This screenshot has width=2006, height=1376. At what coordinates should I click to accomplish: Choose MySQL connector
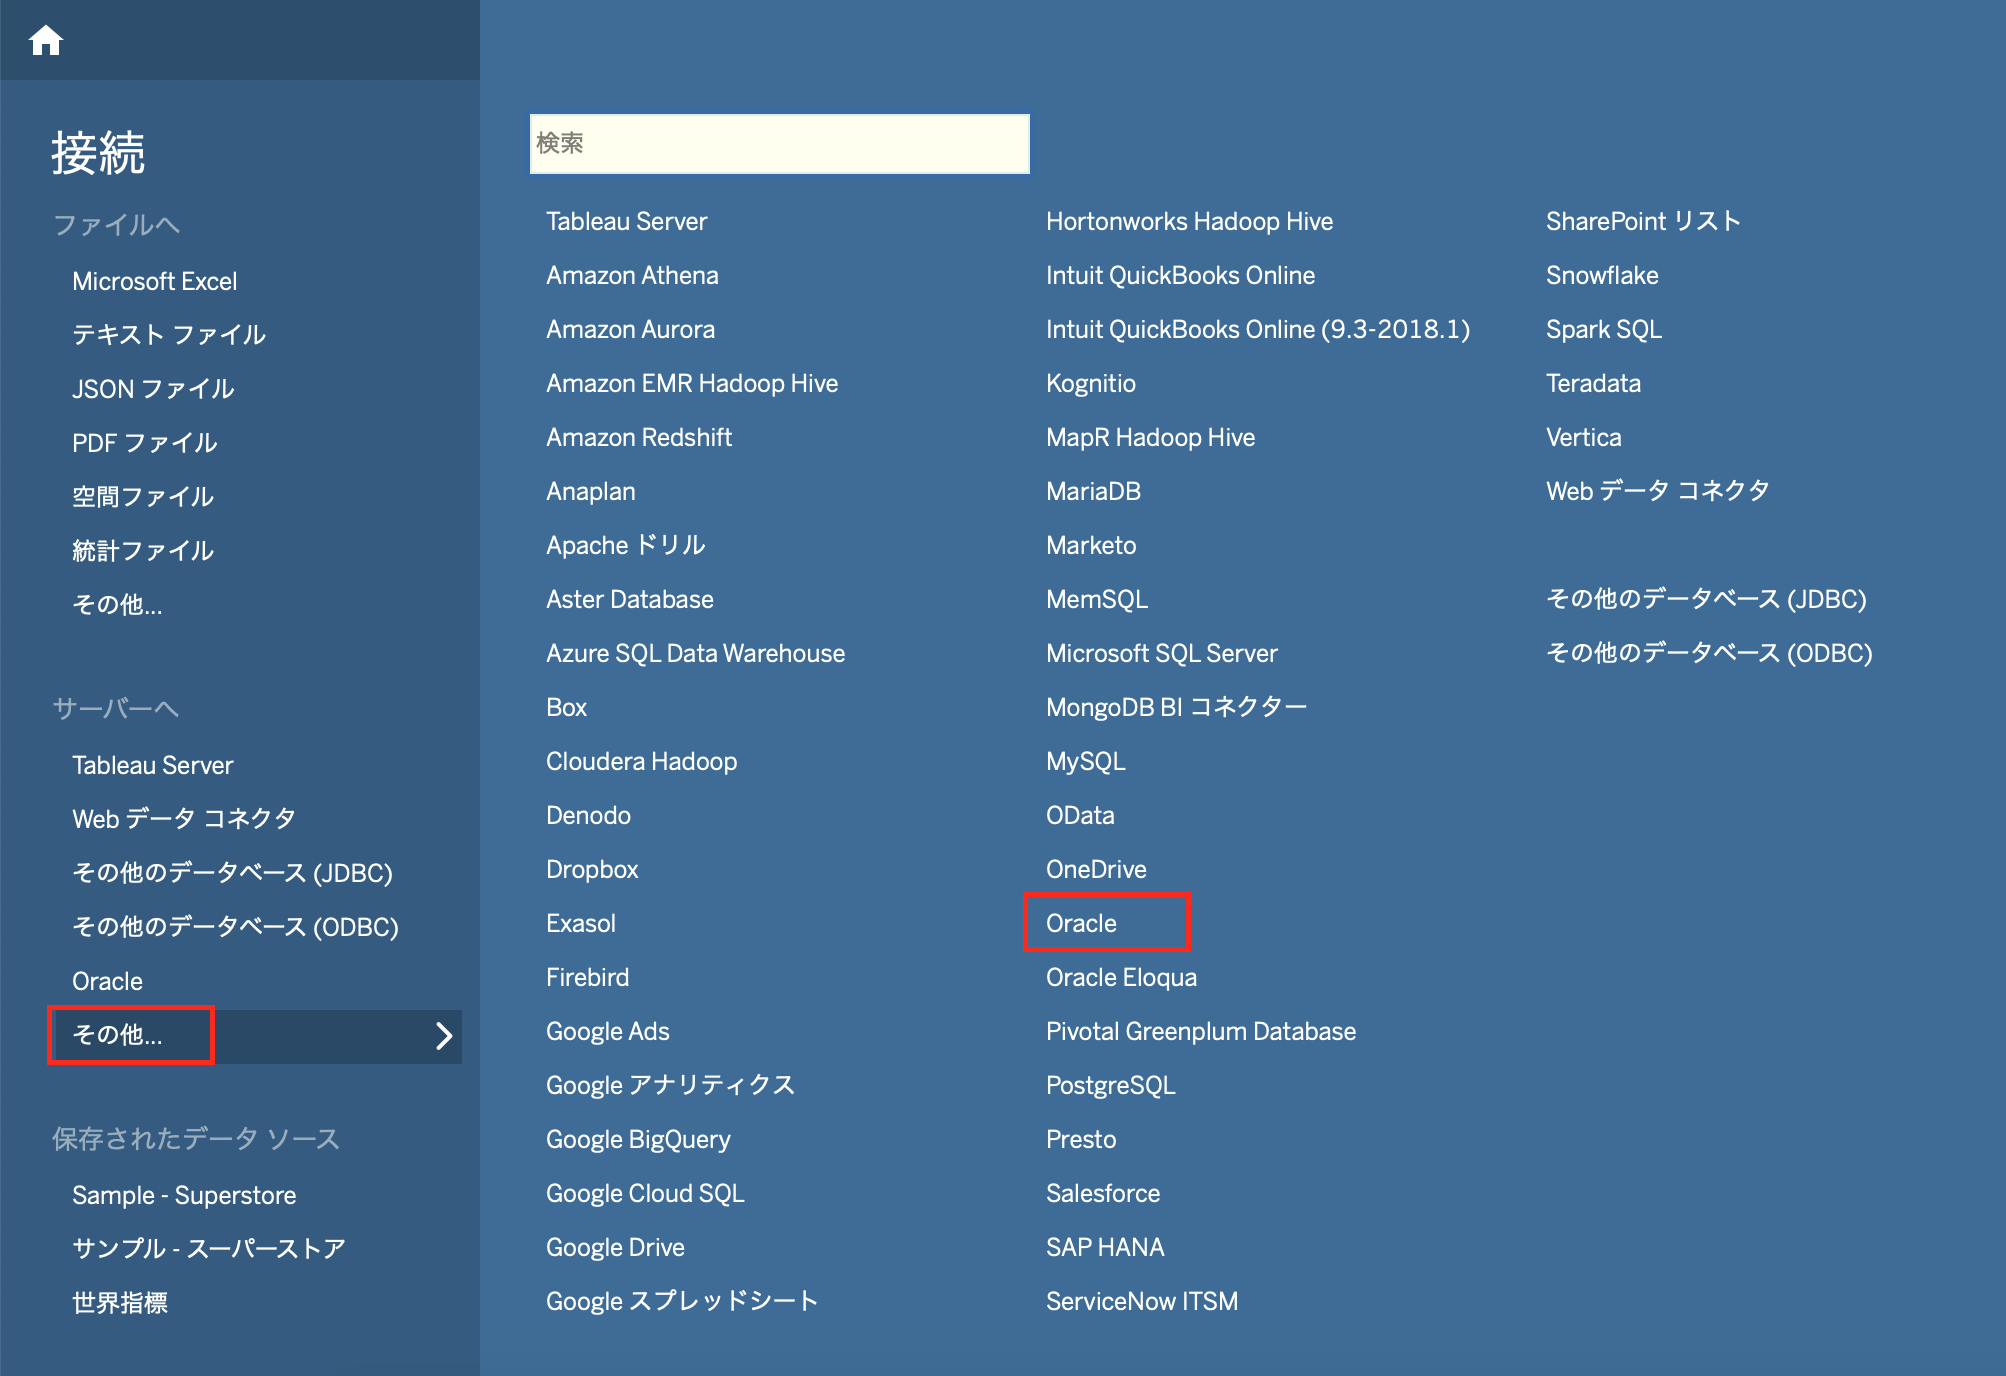click(1085, 762)
